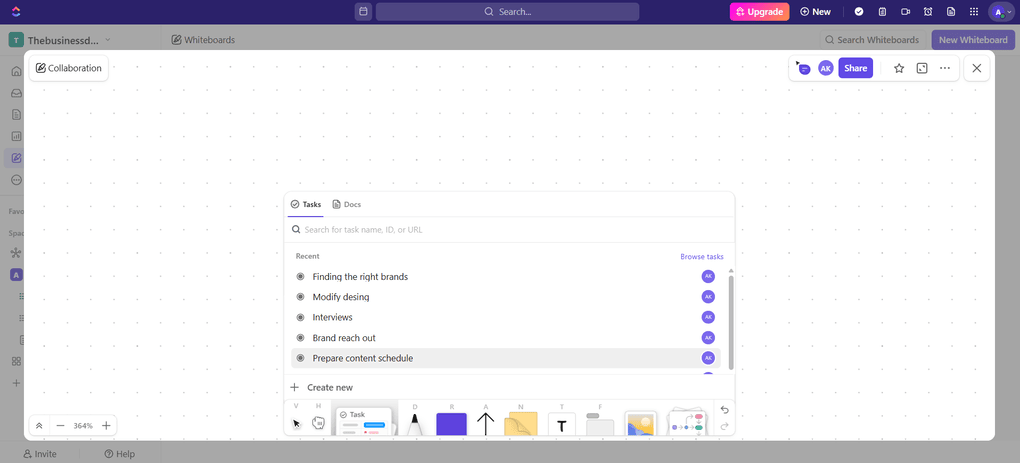Select the pen drawing tool
Image resolution: width=1020 pixels, height=463 pixels.
tap(414, 425)
